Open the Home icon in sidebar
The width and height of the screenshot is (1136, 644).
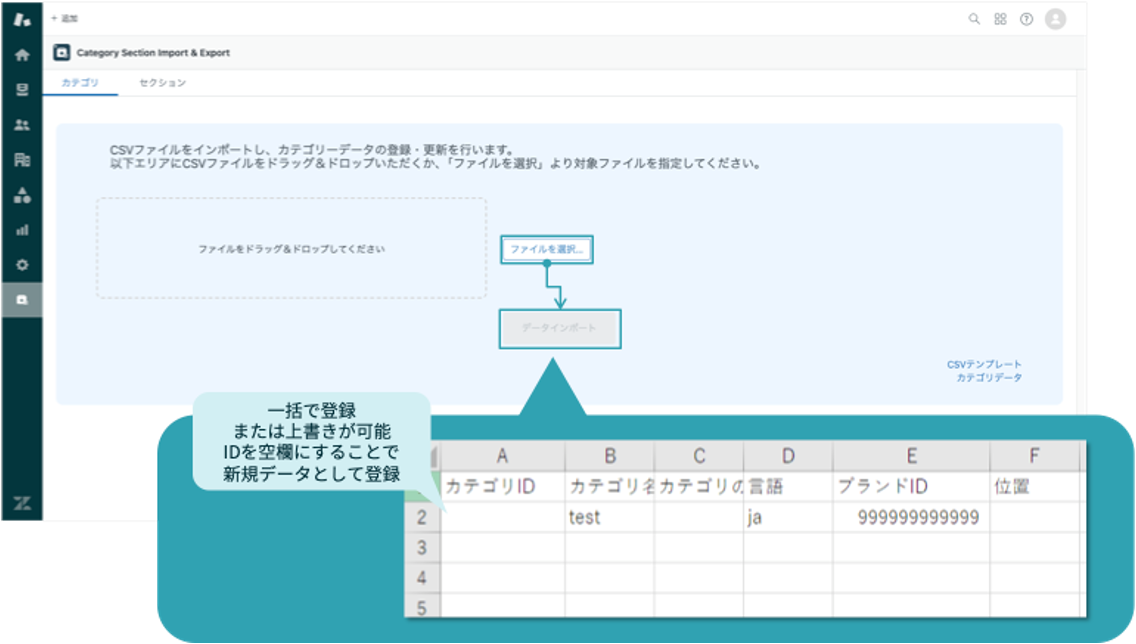tap(21, 55)
